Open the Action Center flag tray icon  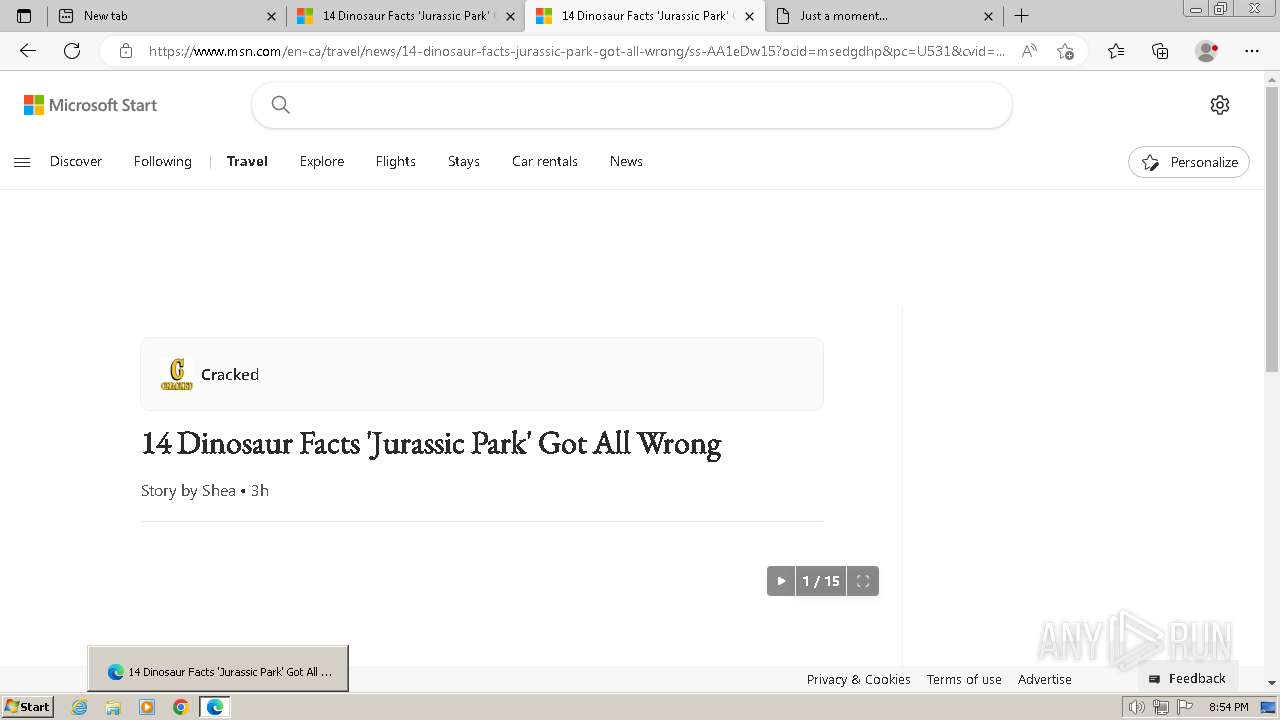[1185, 707]
